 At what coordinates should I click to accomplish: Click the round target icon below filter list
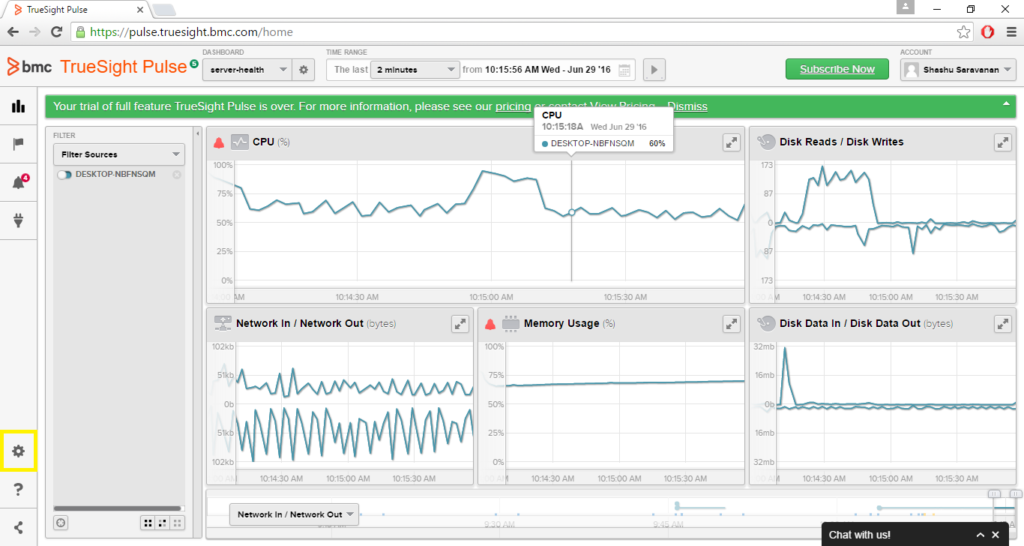click(x=61, y=522)
